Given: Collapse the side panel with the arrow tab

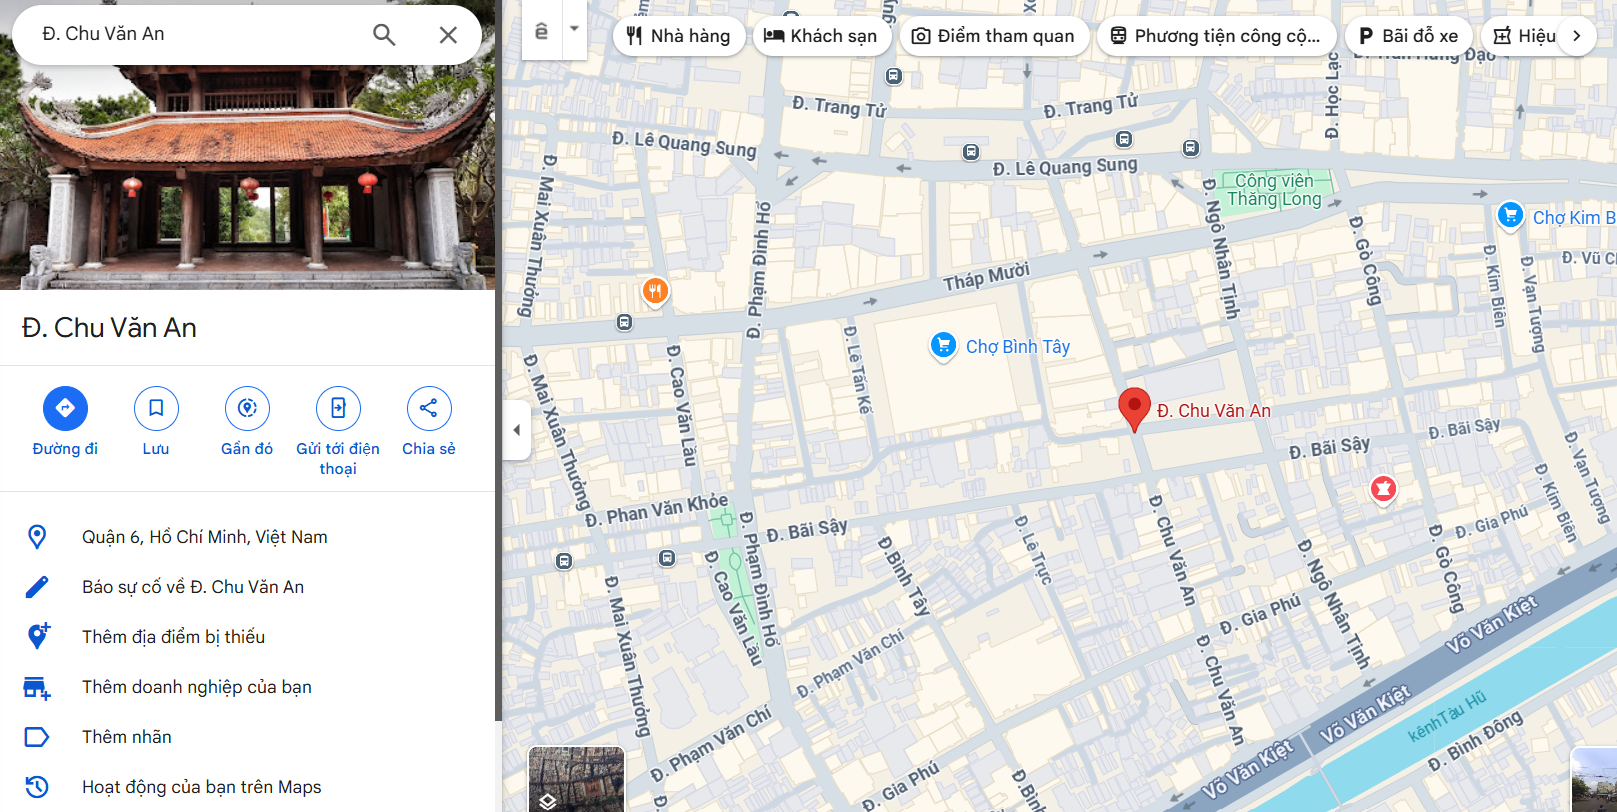Looking at the screenshot, I should (x=516, y=430).
